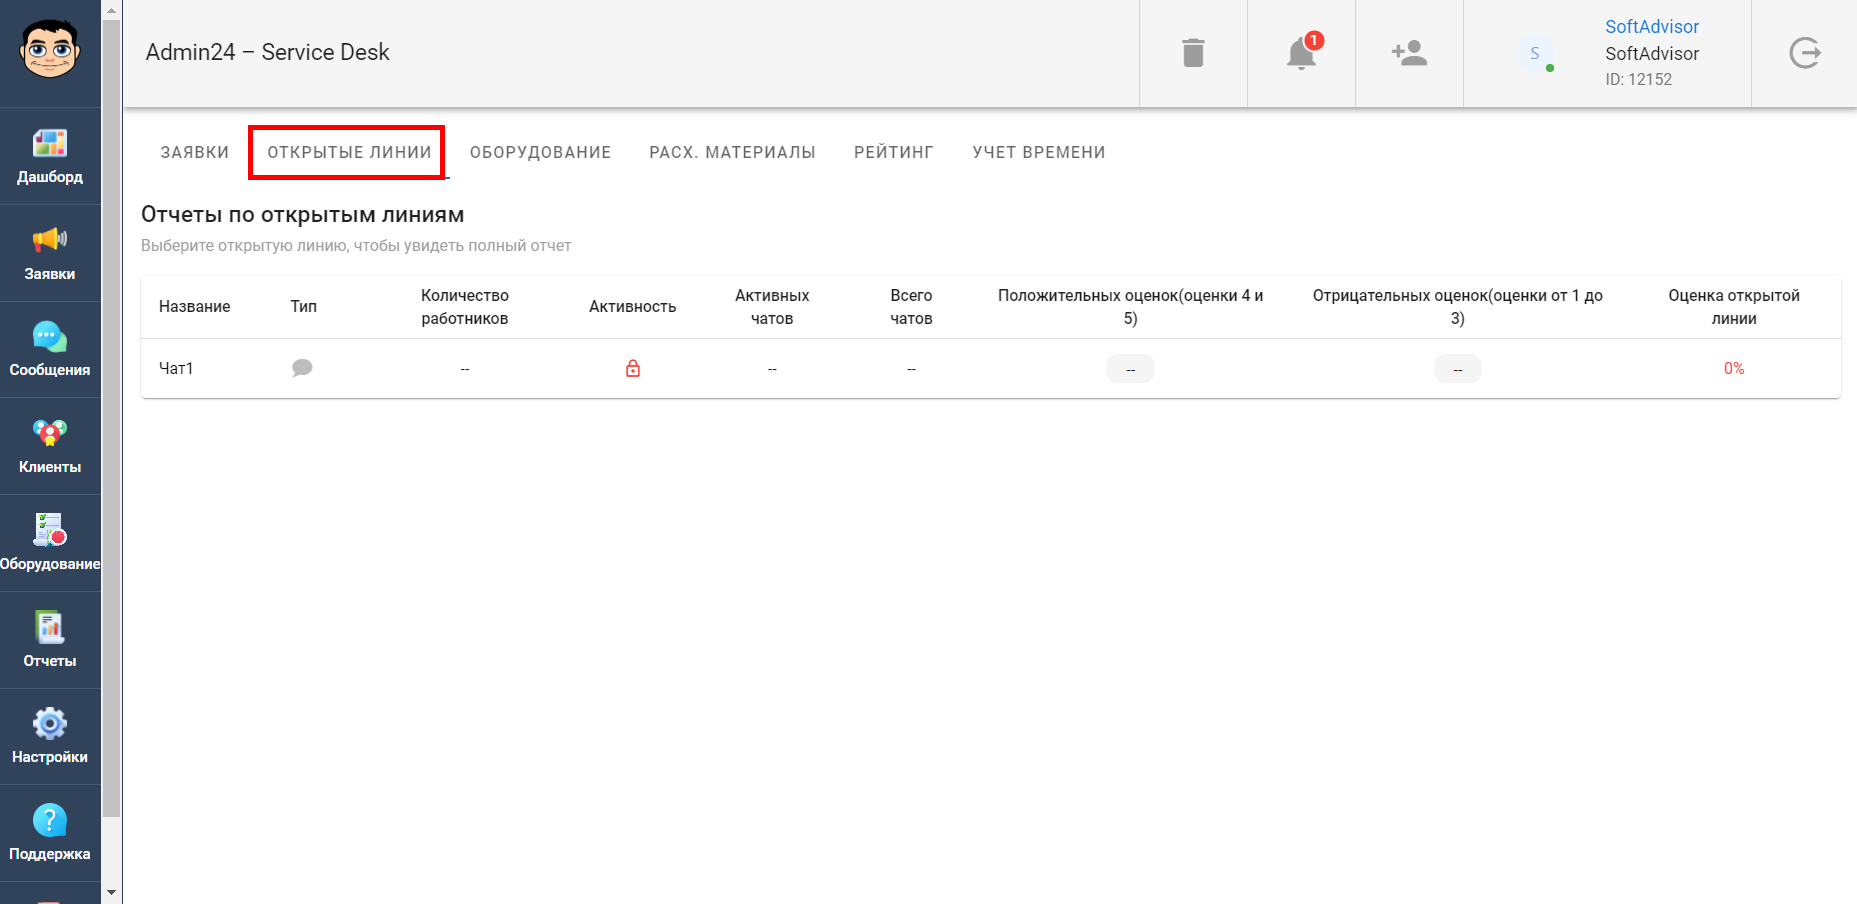This screenshot has width=1857, height=904.
Task: Click the logout icon in header
Action: coord(1805,53)
